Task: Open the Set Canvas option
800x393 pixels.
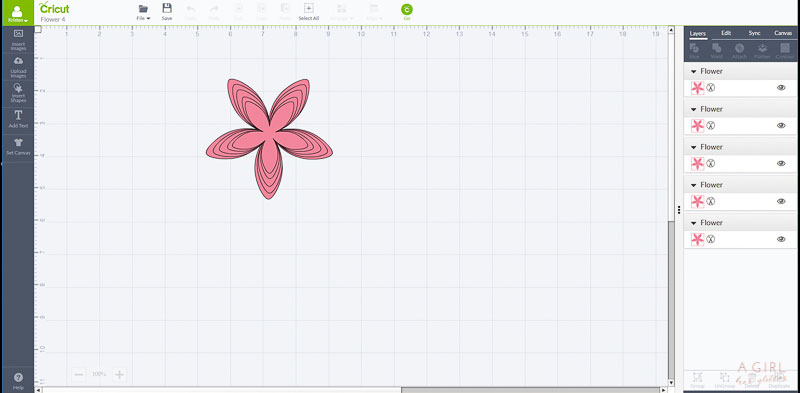Action: 18,146
